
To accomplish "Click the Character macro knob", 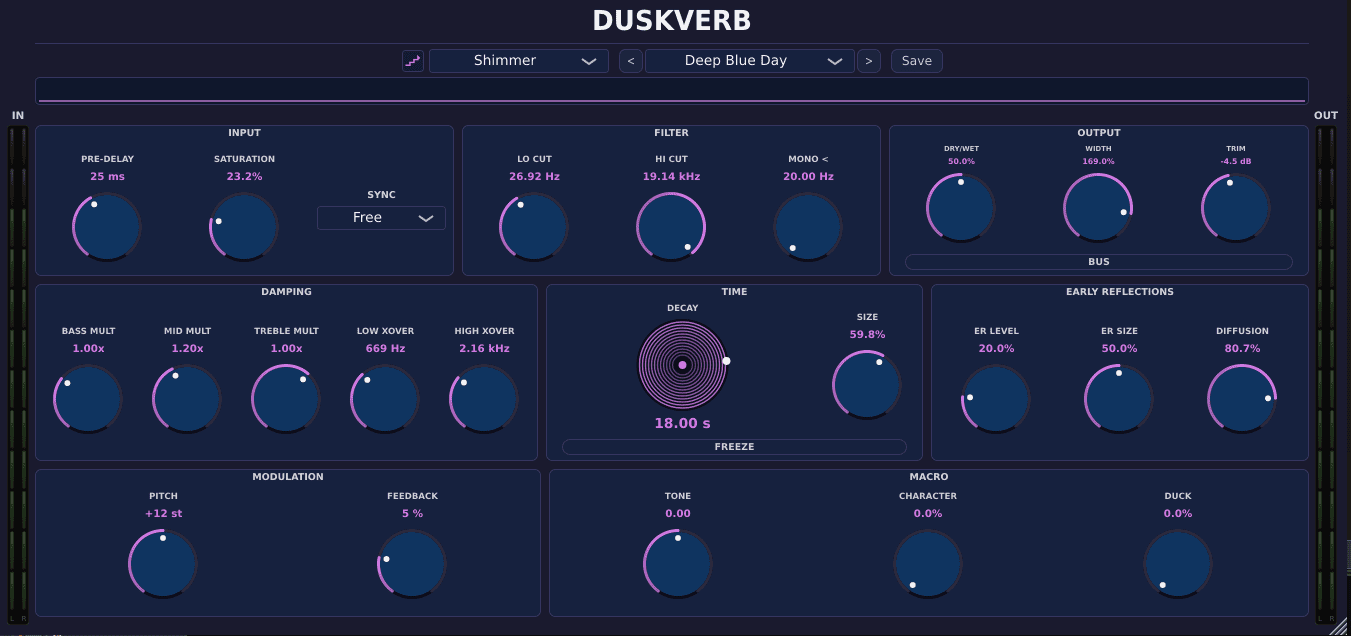I will coord(928,563).
